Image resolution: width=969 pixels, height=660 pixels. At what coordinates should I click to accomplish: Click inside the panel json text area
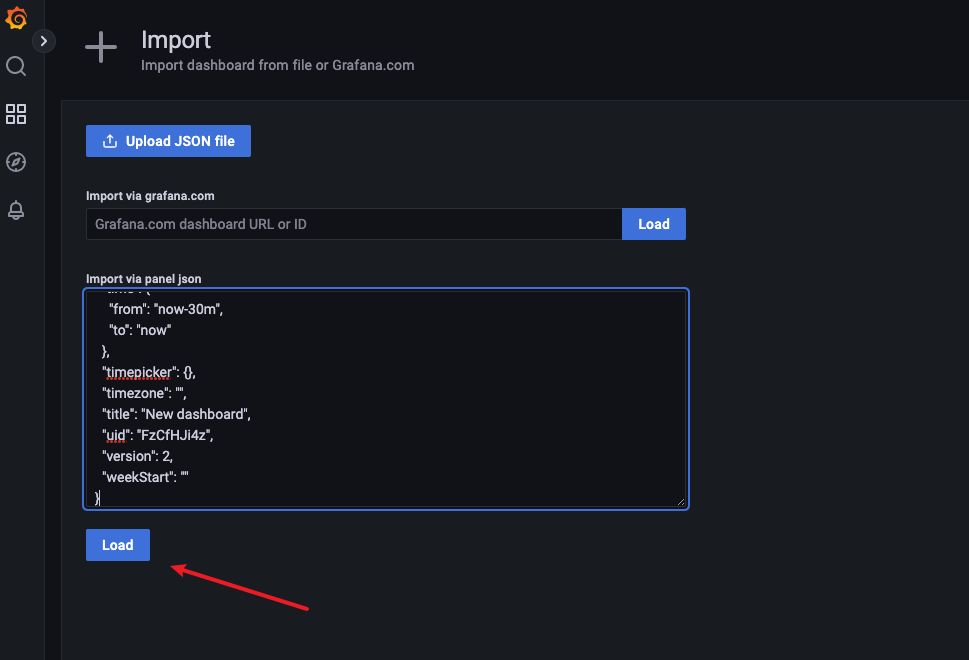386,399
